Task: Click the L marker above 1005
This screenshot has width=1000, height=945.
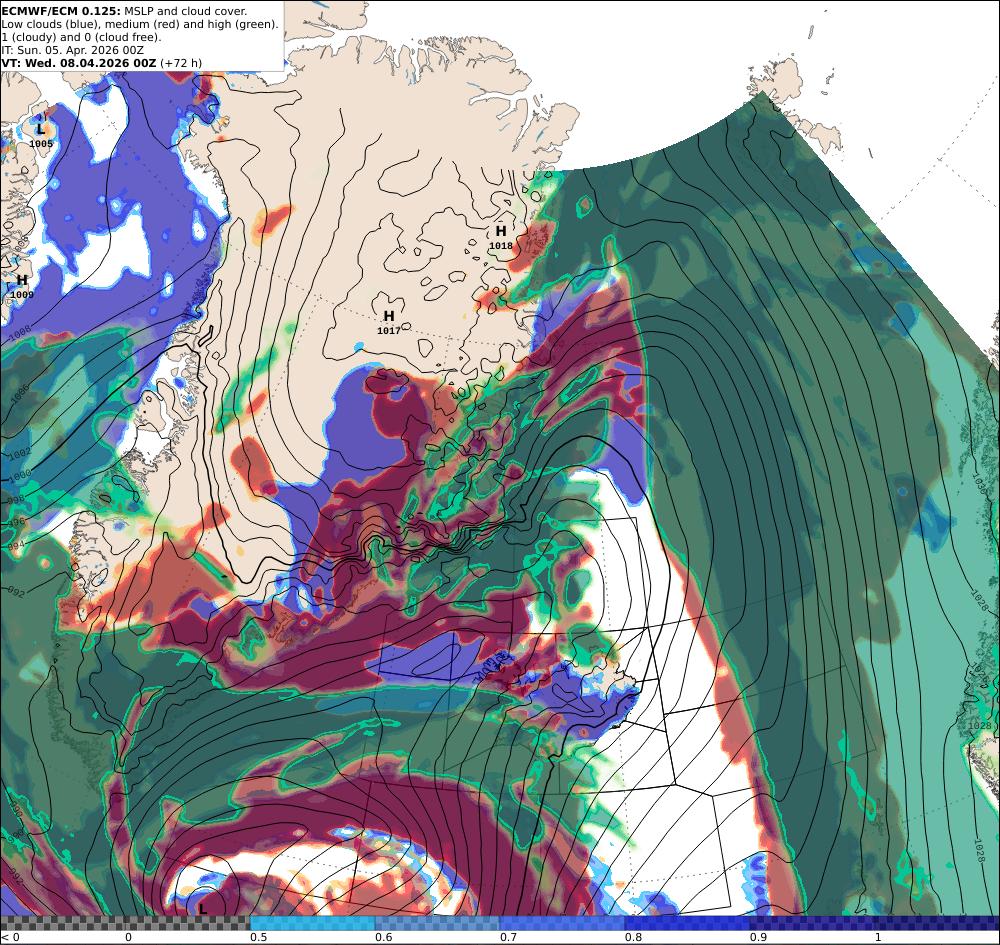Action: [41, 129]
